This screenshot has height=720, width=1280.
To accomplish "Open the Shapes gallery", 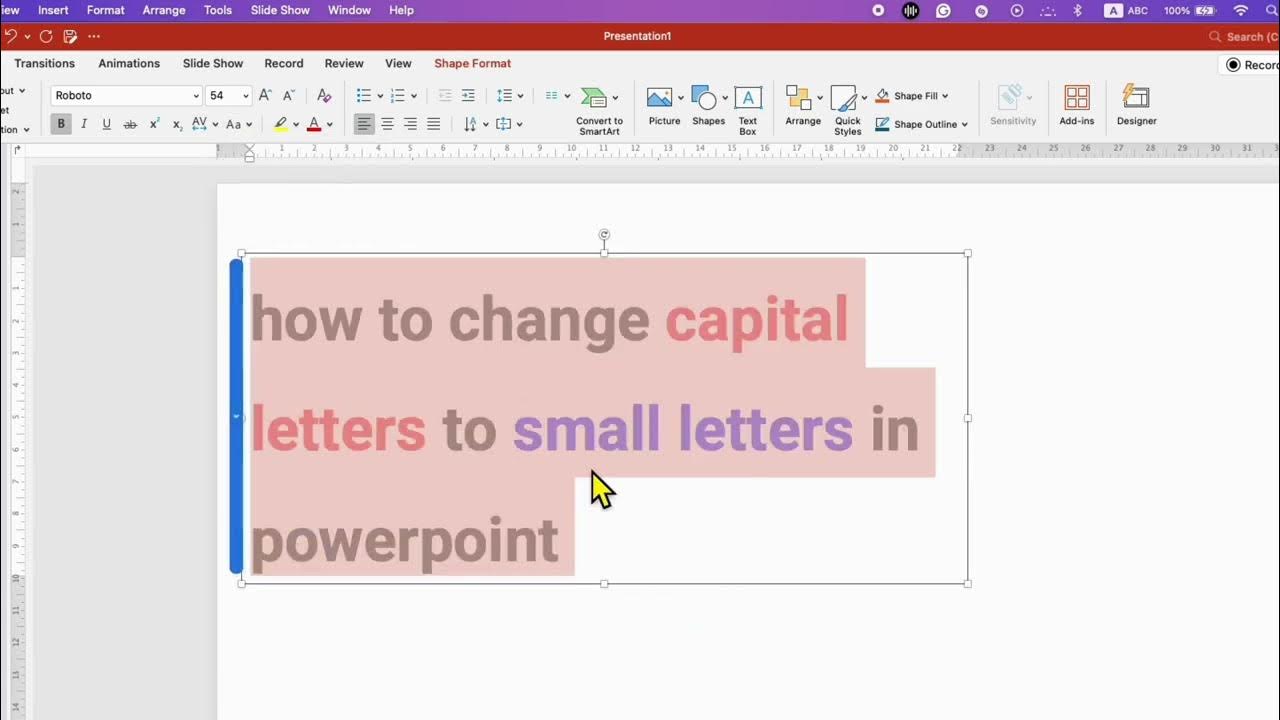I will click(708, 107).
